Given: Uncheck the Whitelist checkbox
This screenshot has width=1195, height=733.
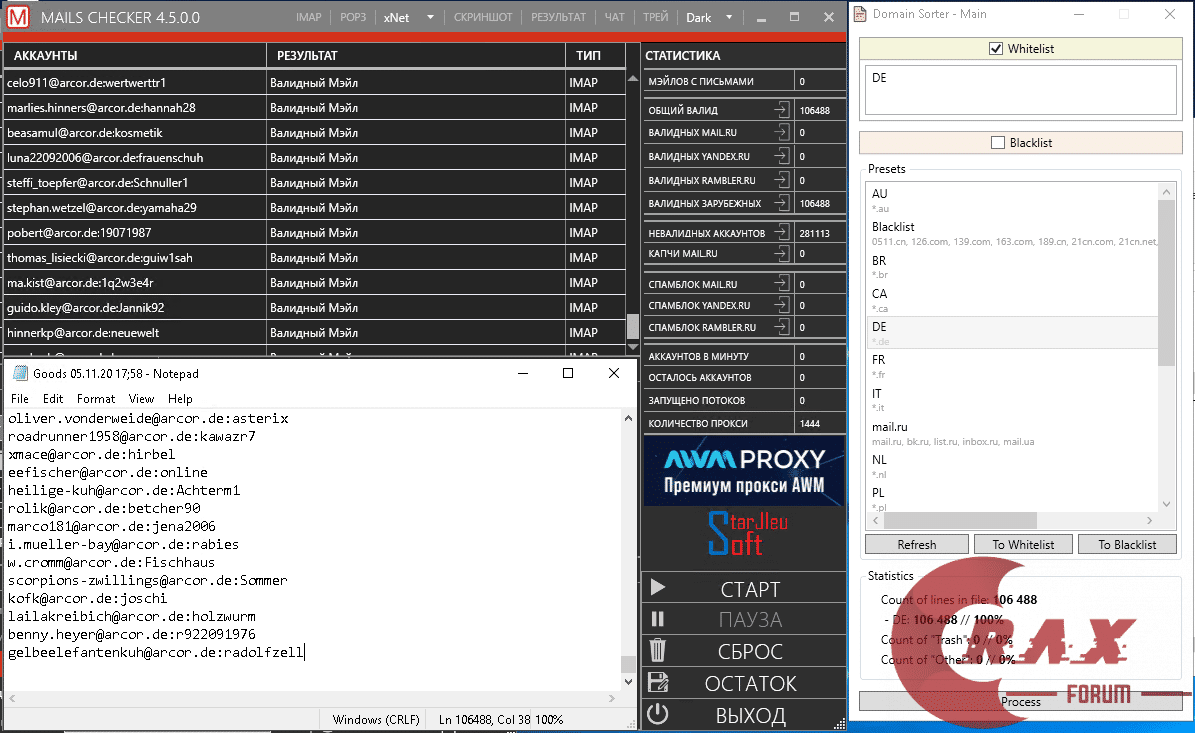Looking at the screenshot, I should [995, 49].
